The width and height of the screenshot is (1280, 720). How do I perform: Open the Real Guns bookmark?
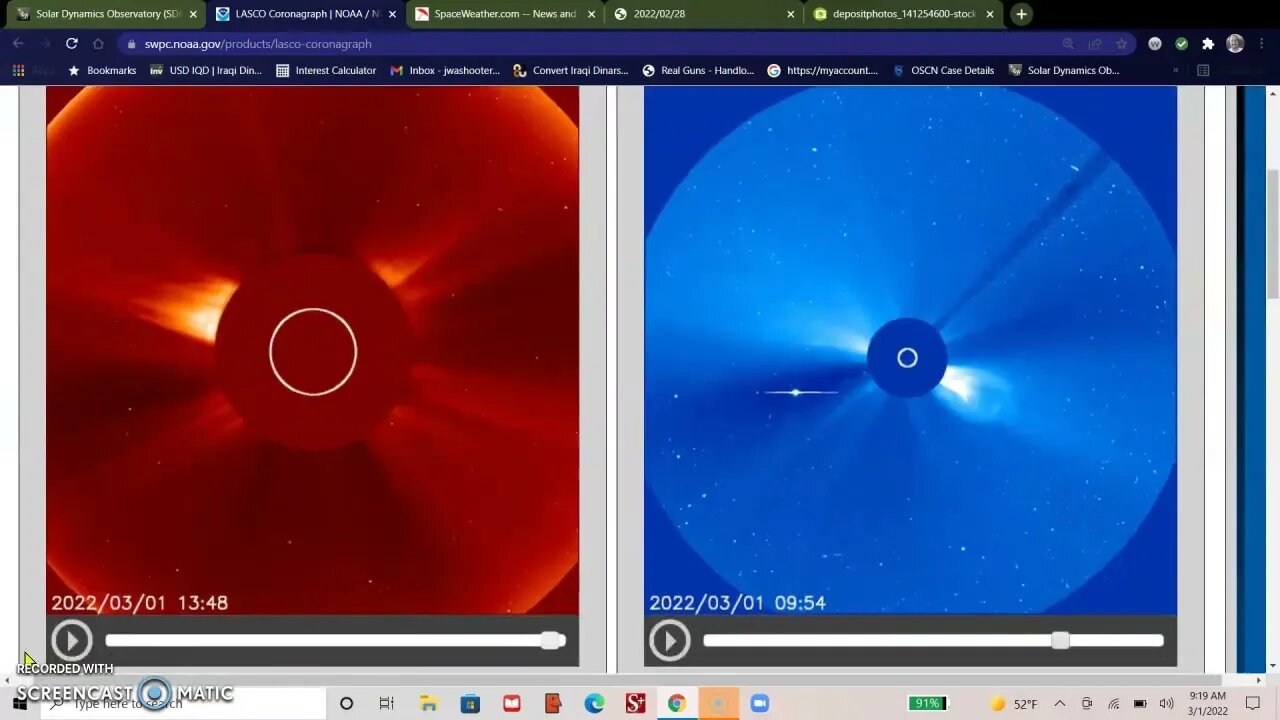pyautogui.click(x=698, y=71)
